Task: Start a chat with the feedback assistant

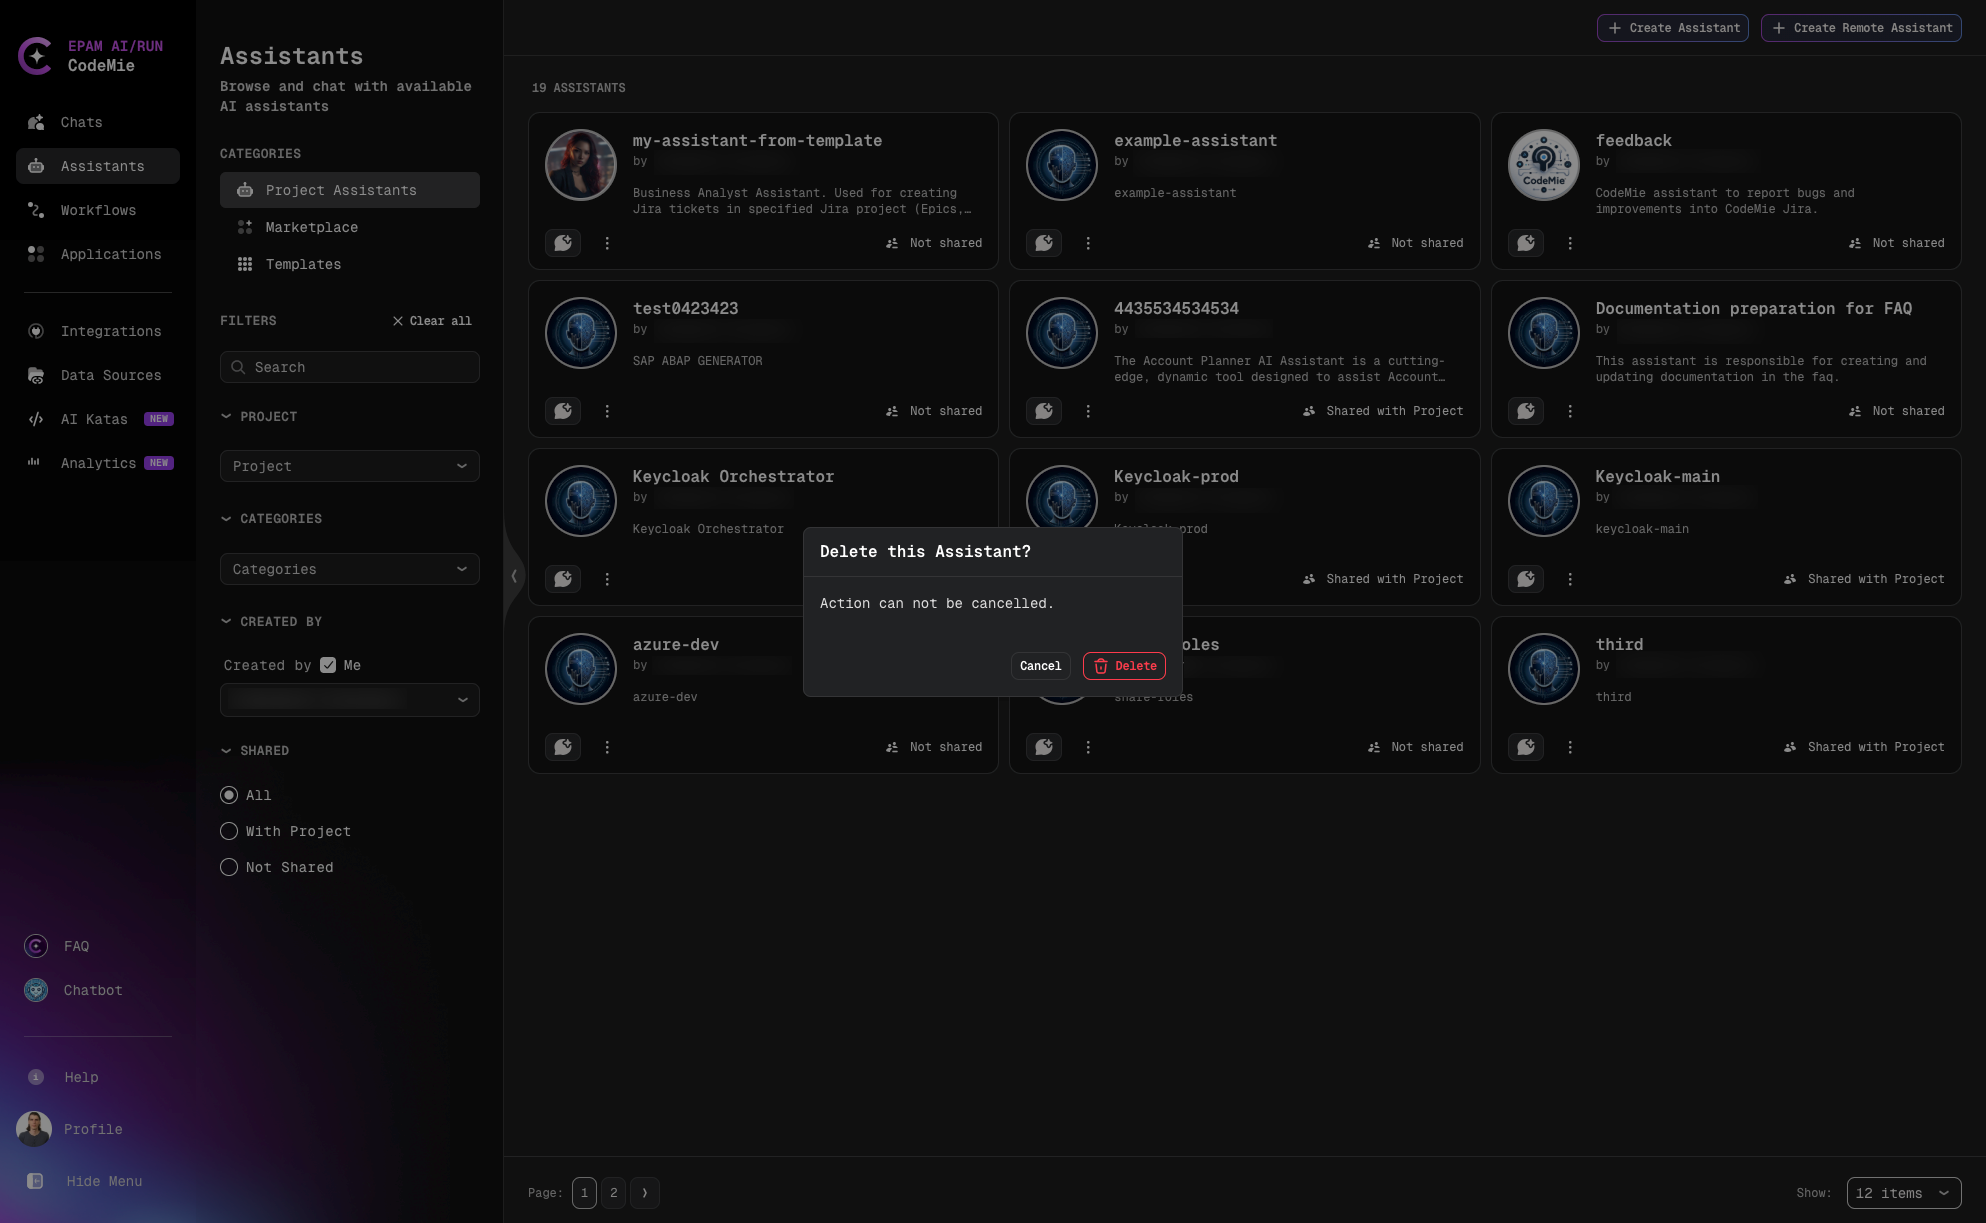Action: click(x=1525, y=242)
